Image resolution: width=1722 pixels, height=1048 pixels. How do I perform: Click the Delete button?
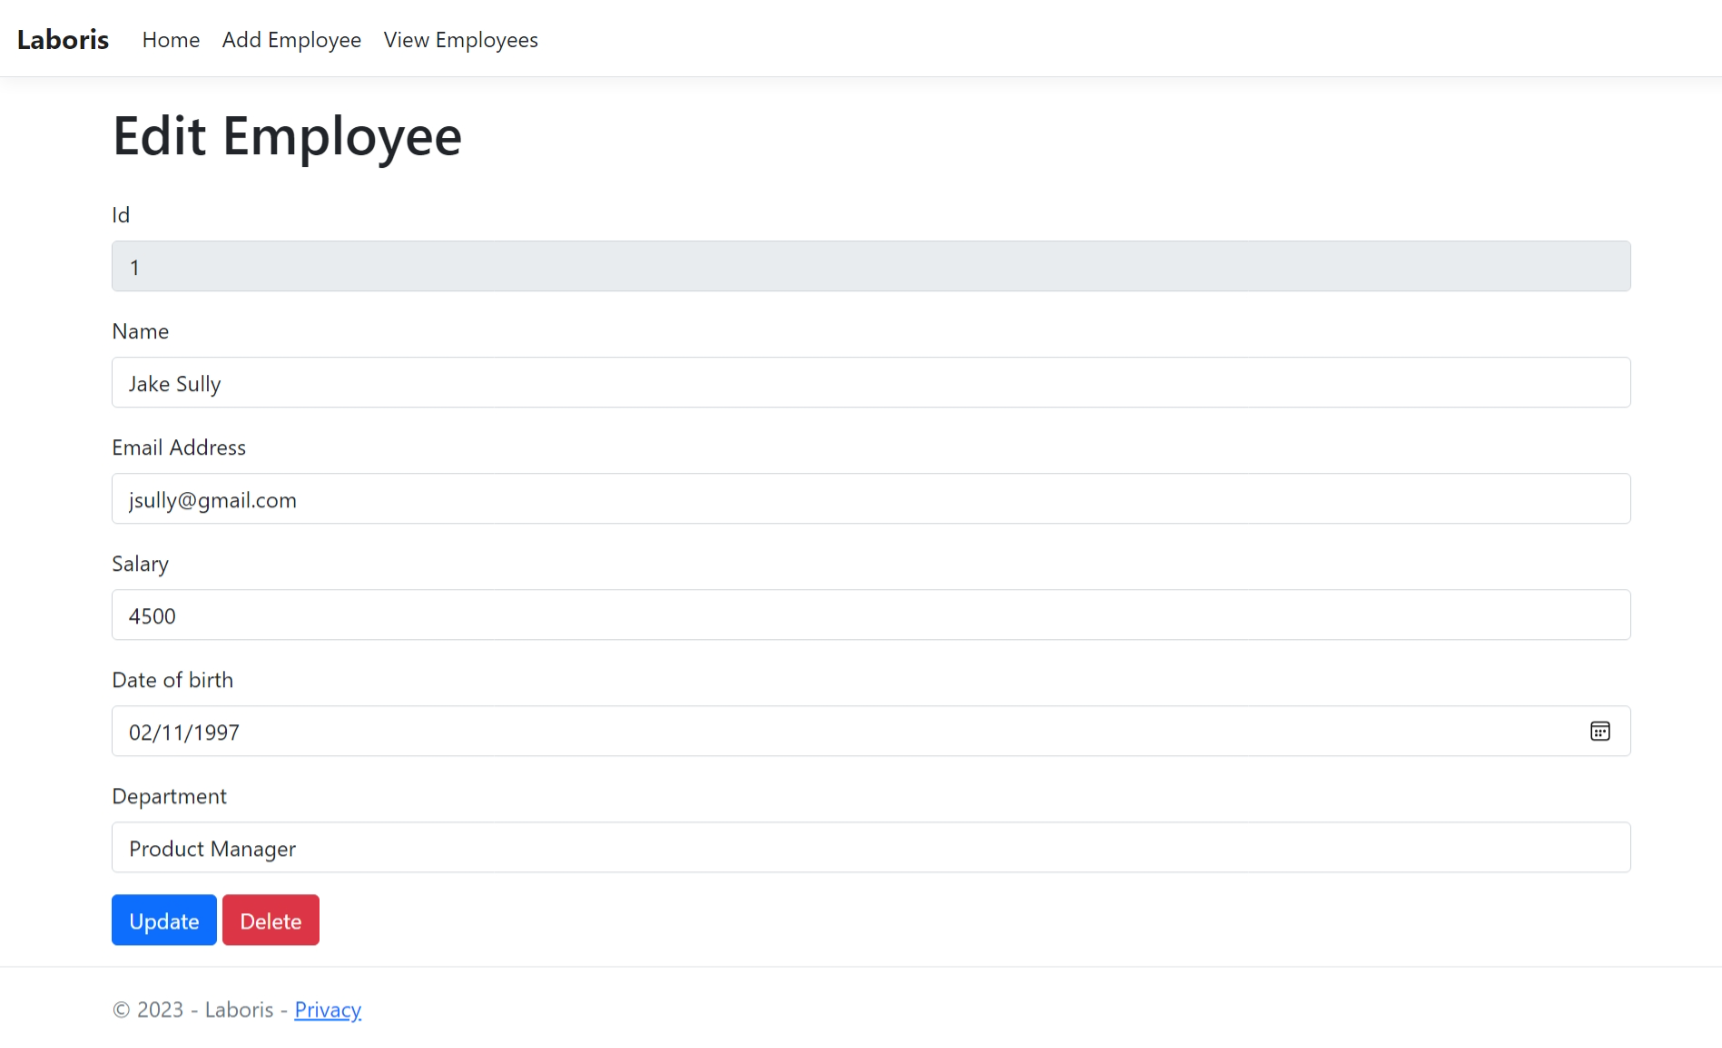[270, 920]
